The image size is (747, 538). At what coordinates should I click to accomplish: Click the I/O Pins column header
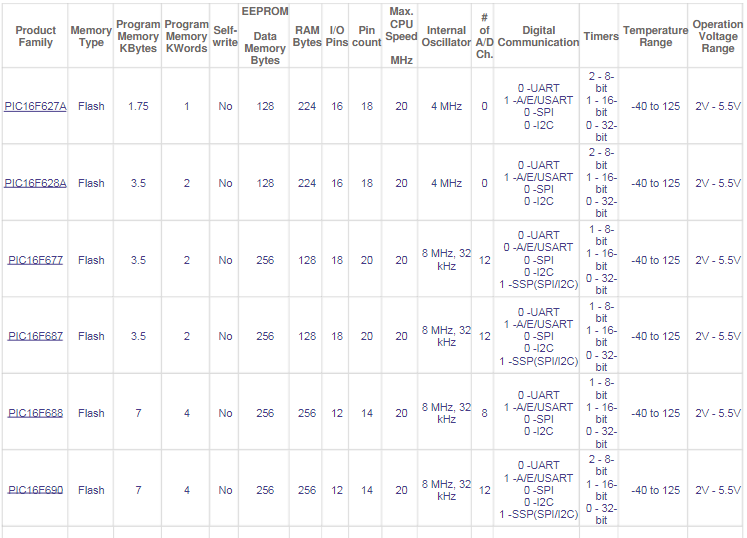tap(337, 36)
